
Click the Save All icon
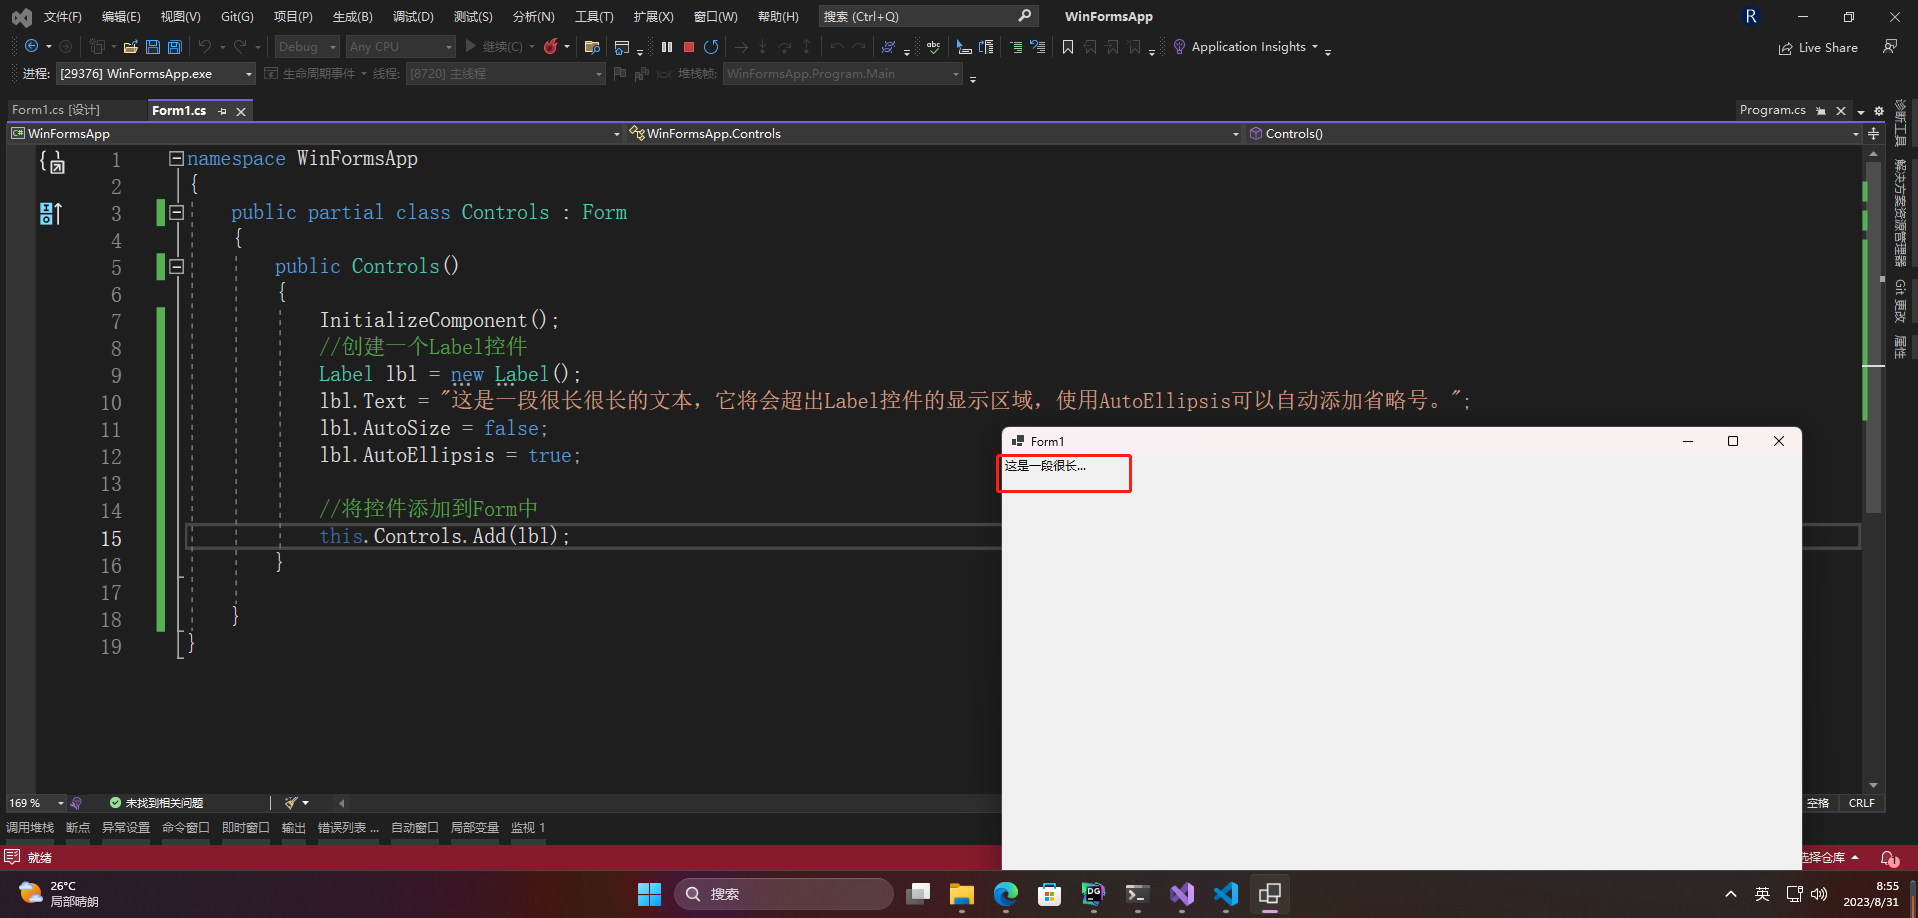pyautogui.click(x=175, y=46)
